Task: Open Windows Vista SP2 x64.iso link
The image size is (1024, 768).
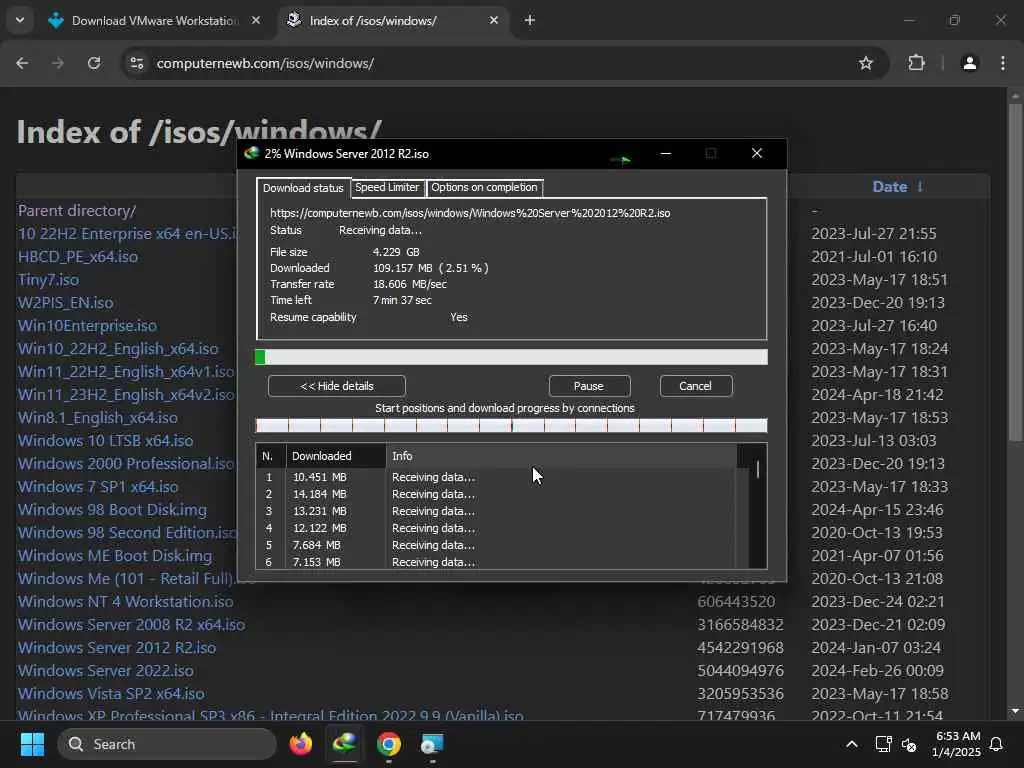Action: (x=111, y=694)
